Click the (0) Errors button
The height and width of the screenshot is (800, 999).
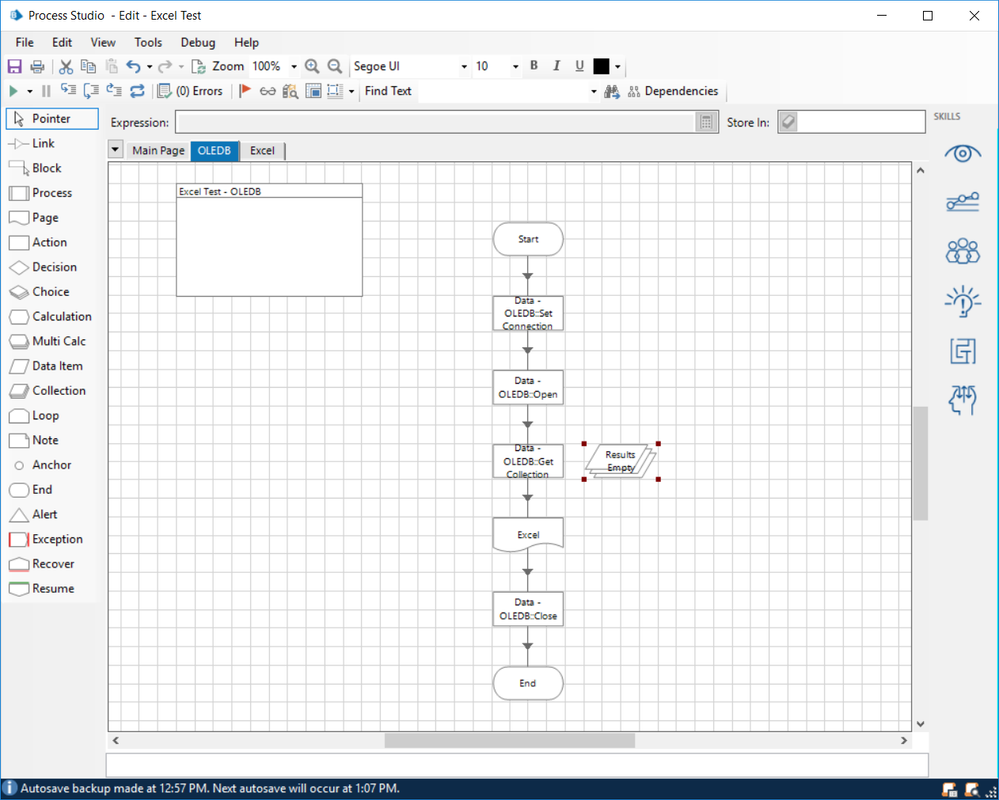tap(191, 91)
